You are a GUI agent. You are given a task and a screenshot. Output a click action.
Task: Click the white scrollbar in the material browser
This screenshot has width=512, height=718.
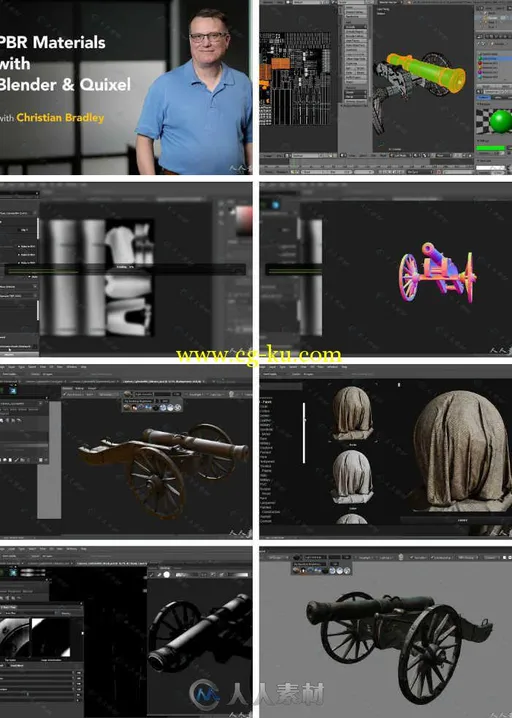(304, 433)
